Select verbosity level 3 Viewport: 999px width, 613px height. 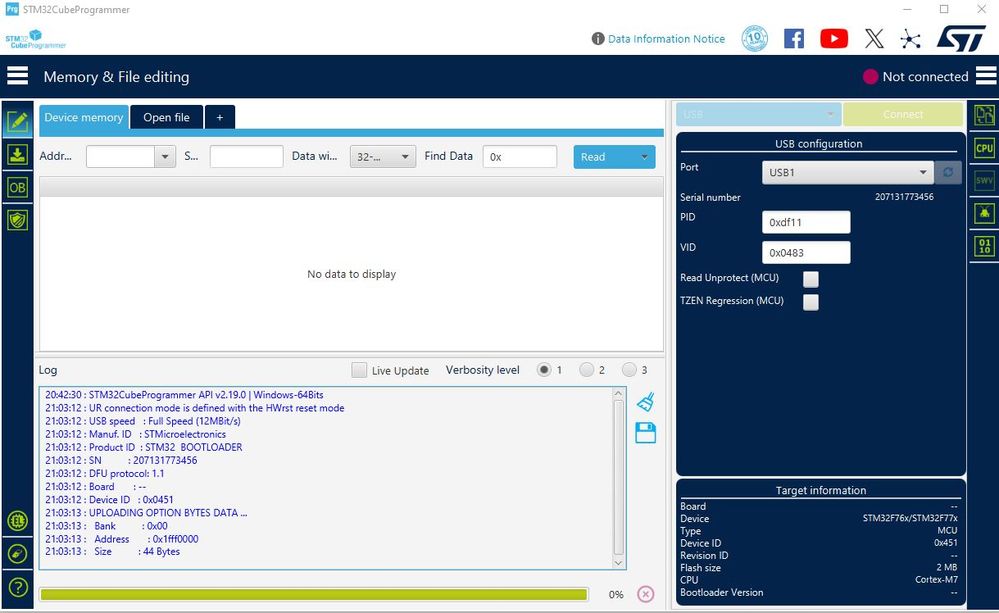pos(629,370)
